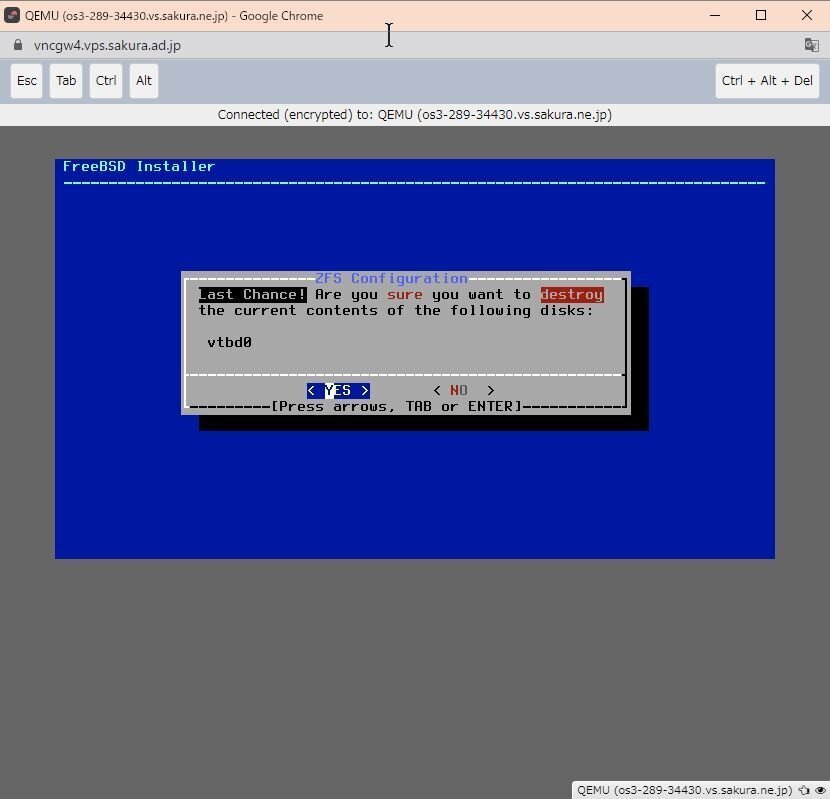Send the Tab key to the VM
The image size is (830, 799).
66,81
